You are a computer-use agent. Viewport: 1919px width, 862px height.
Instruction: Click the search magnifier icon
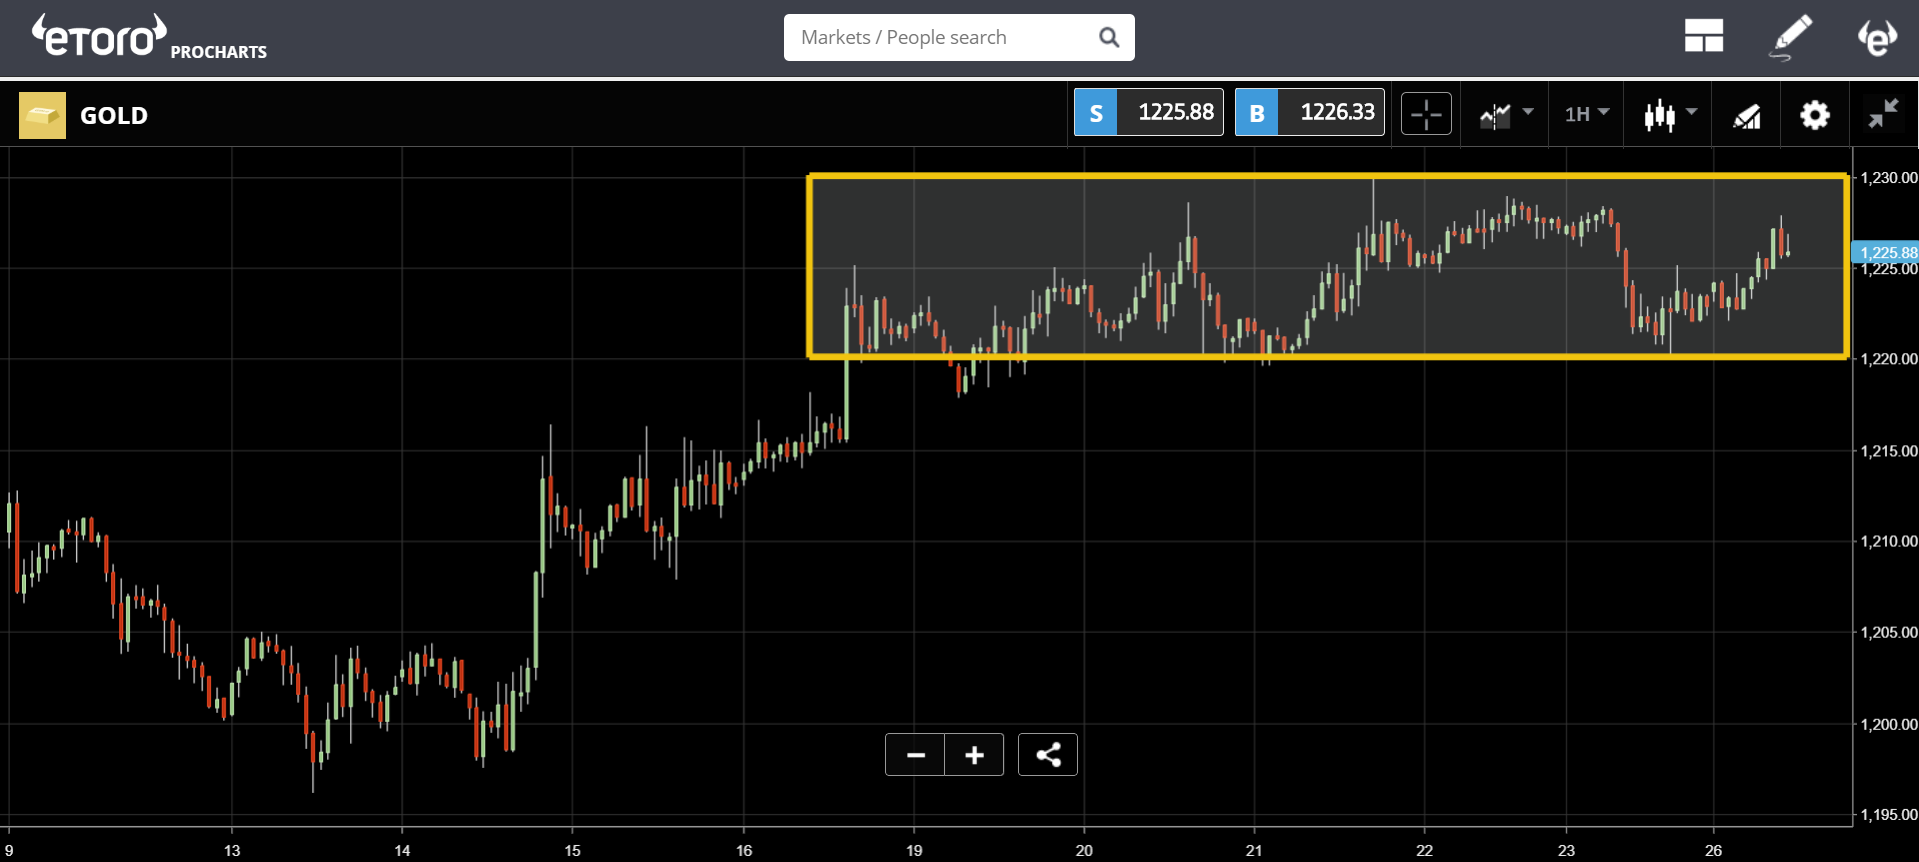(x=1109, y=37)
